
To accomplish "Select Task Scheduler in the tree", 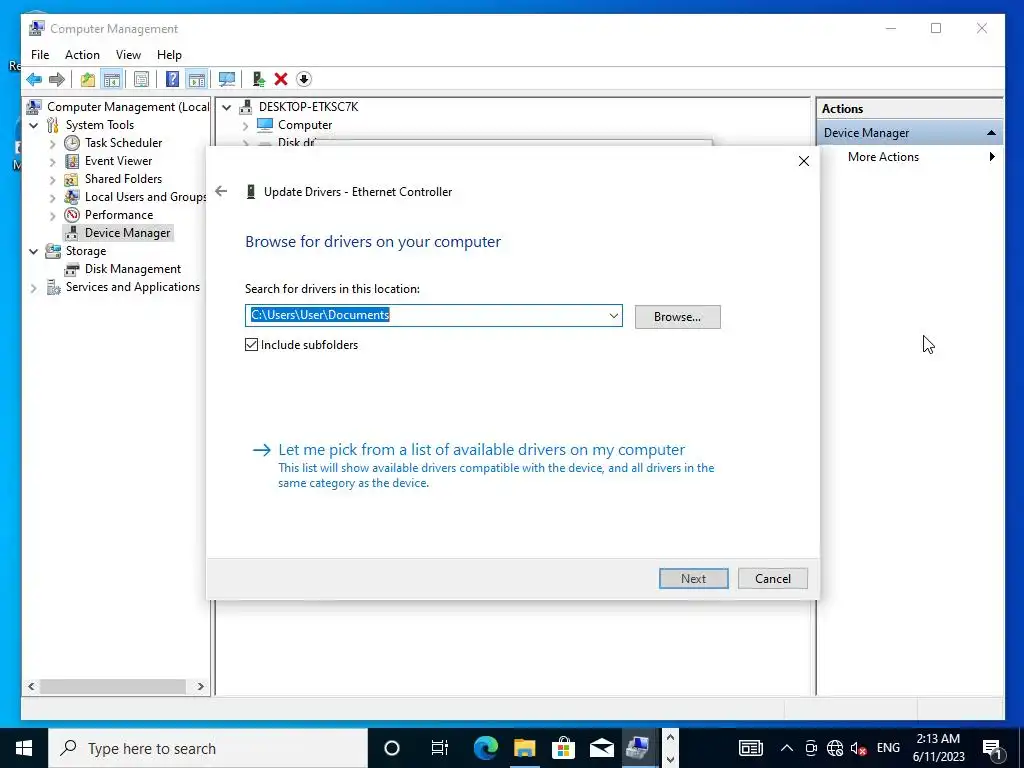I will pyautogui.click(x=123, y=143).
